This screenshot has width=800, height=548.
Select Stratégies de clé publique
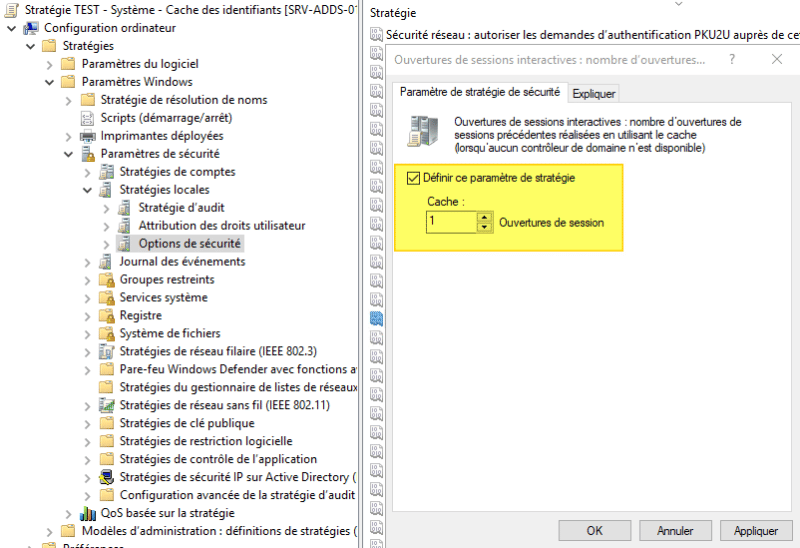187,423
